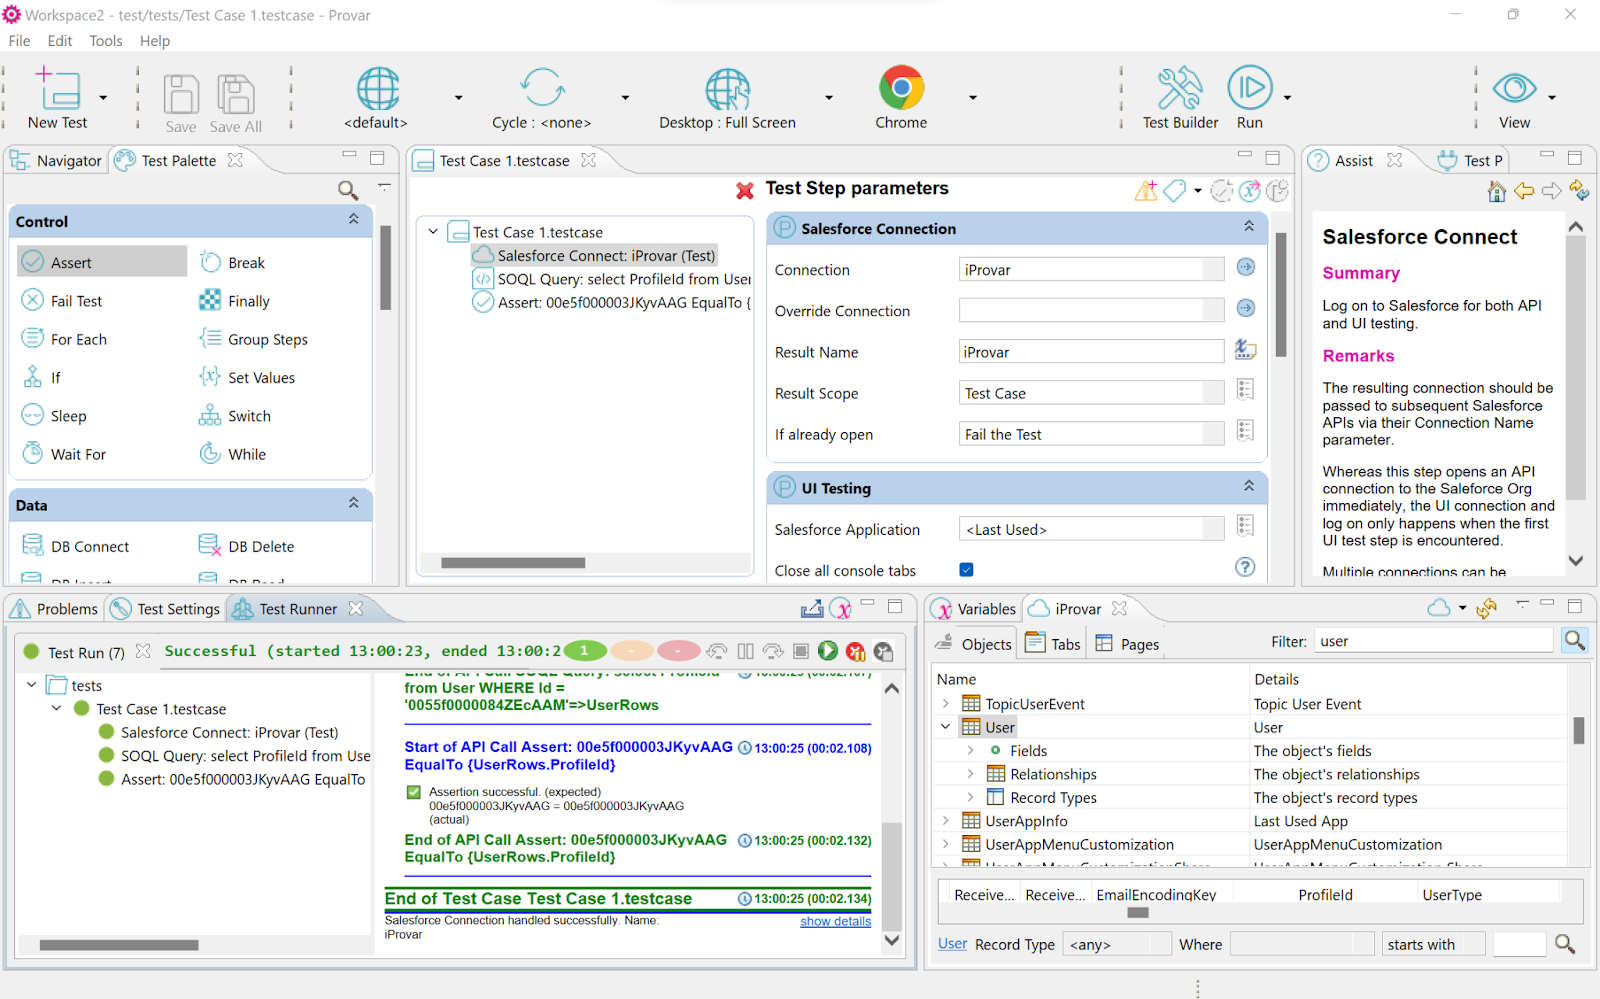Switch to the Problems tab
The image size is (1600, 999).
[x=55, y=609]
